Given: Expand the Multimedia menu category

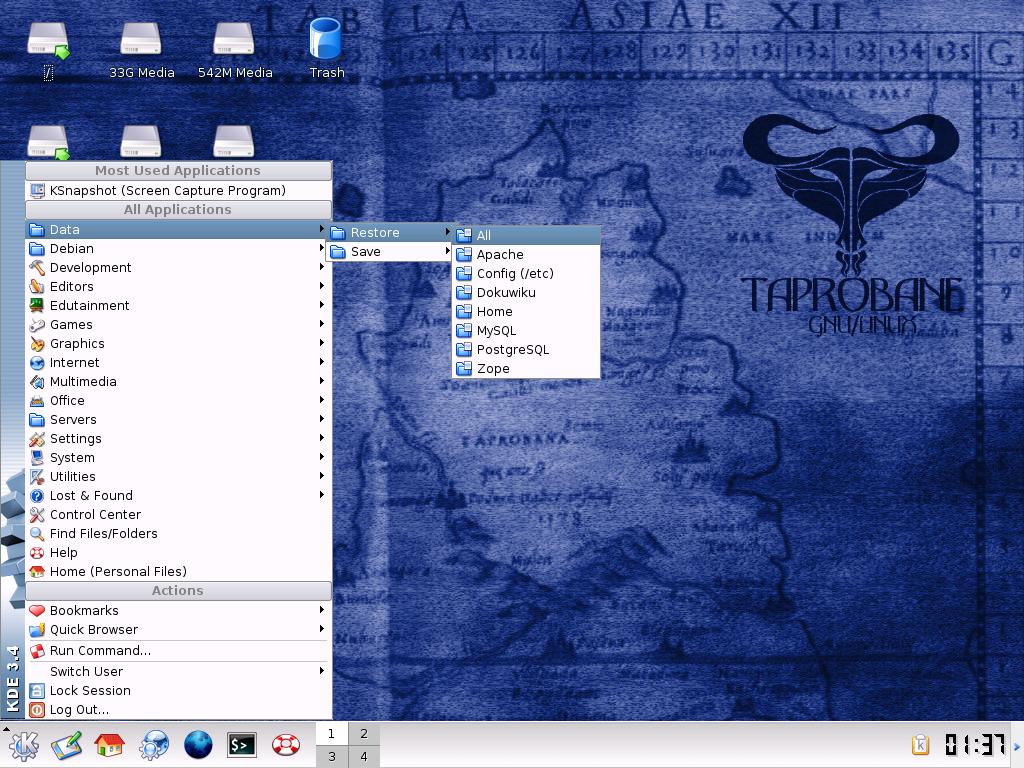Looking at the screenshot, I should (178, 381).
